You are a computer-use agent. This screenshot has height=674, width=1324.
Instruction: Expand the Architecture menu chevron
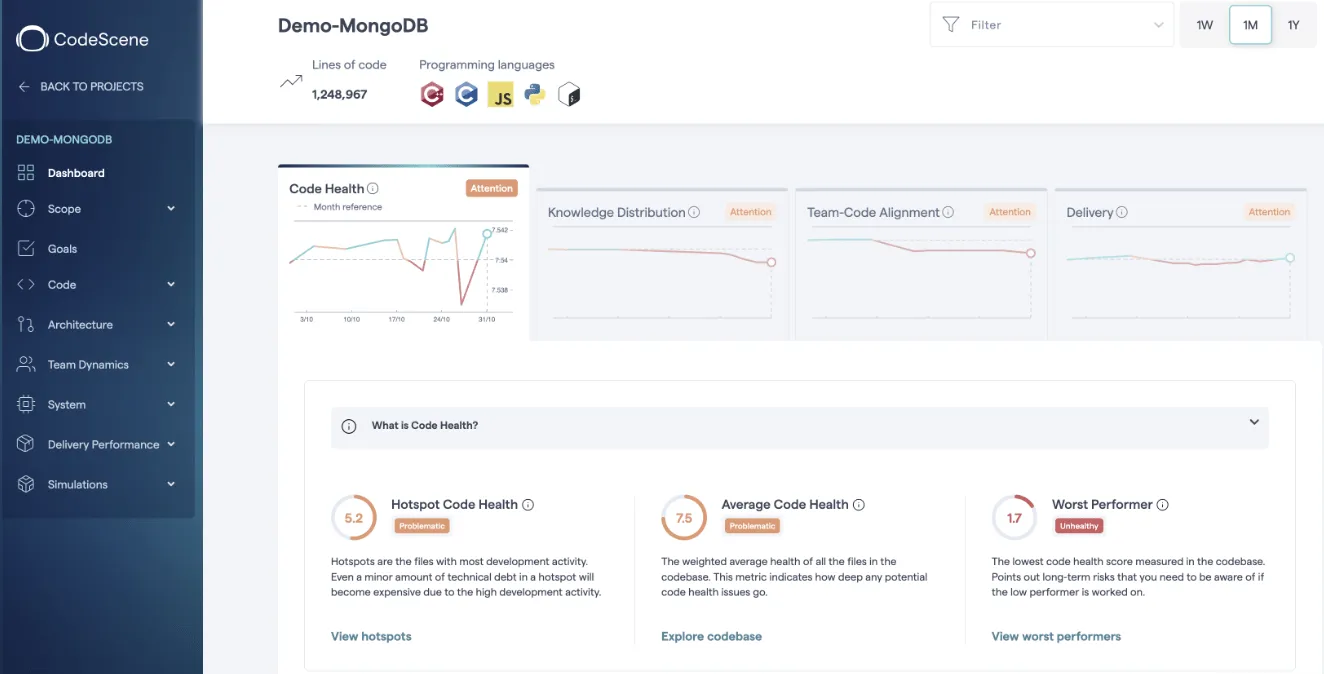171,325
